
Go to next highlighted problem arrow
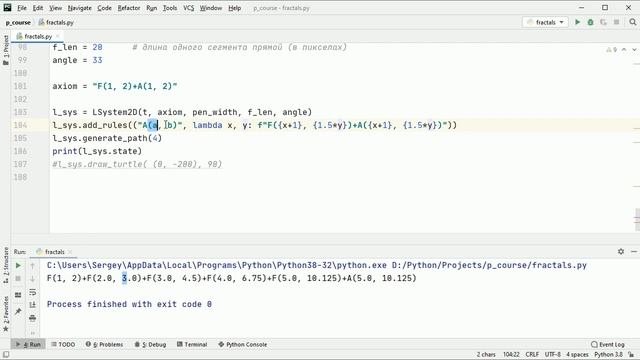coord(634,49)
